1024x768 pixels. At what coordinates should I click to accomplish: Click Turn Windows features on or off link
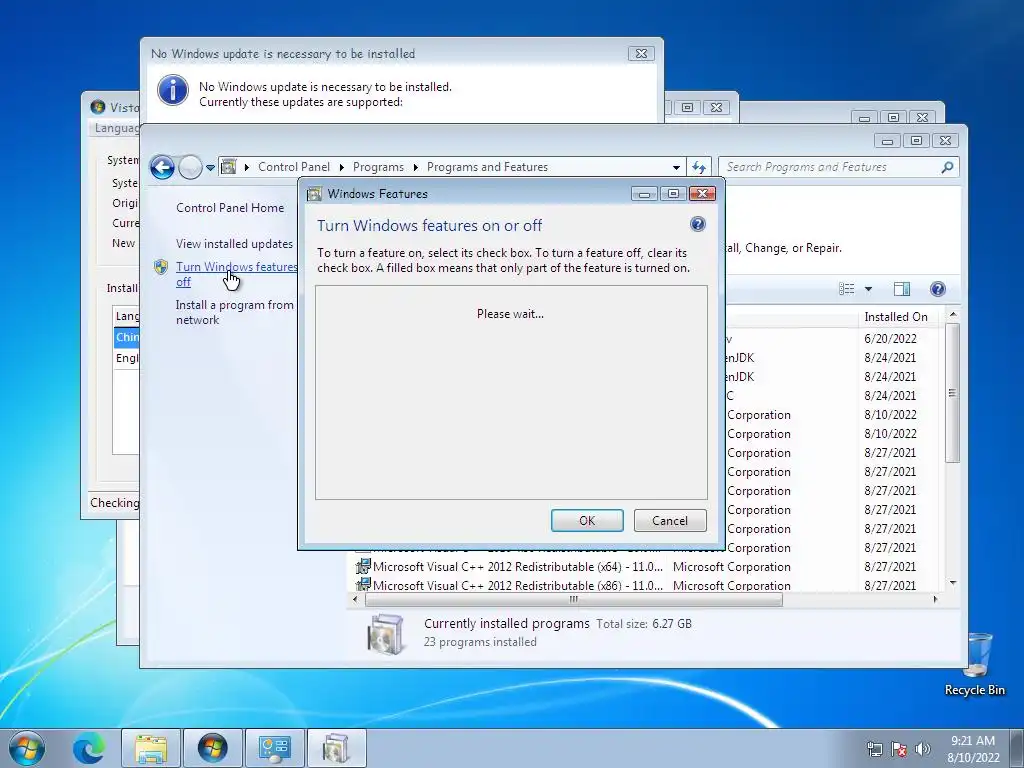tap(236, 274)
